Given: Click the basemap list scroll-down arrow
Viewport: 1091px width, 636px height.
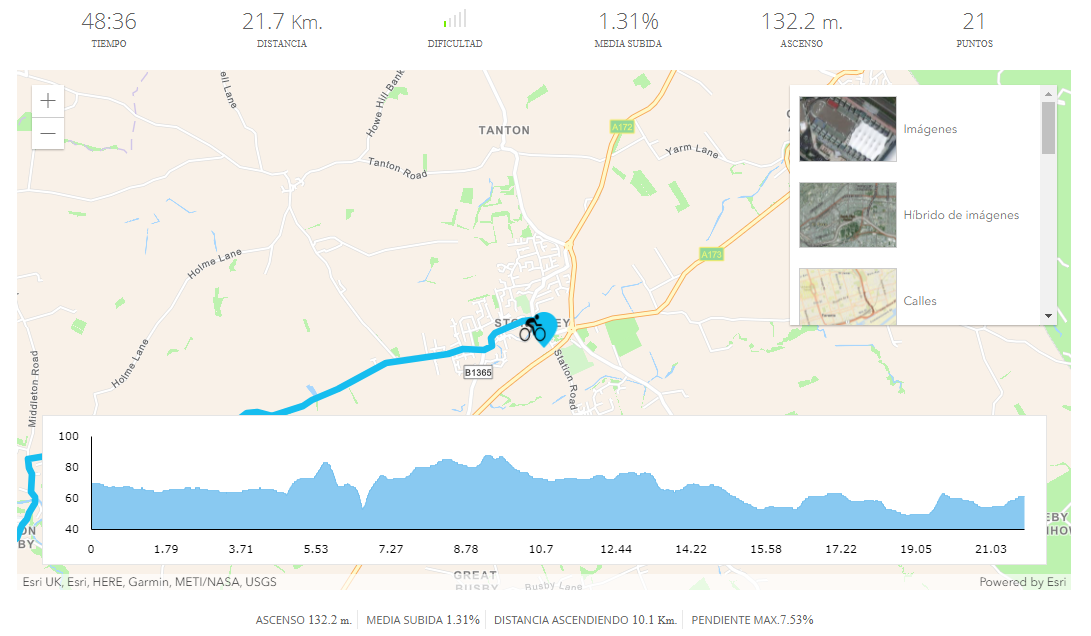Looking at the screenshot, I should tap(1049, 316).
